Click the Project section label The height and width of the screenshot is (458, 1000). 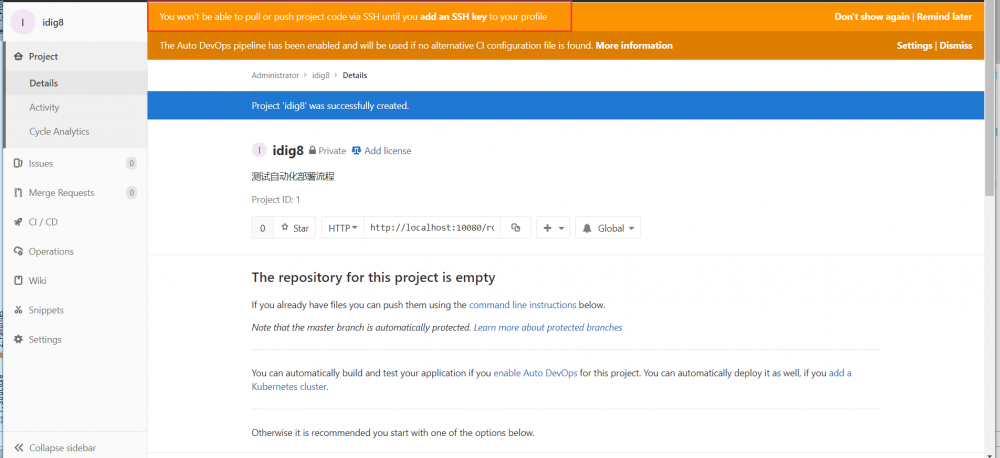tap(43, 57)
